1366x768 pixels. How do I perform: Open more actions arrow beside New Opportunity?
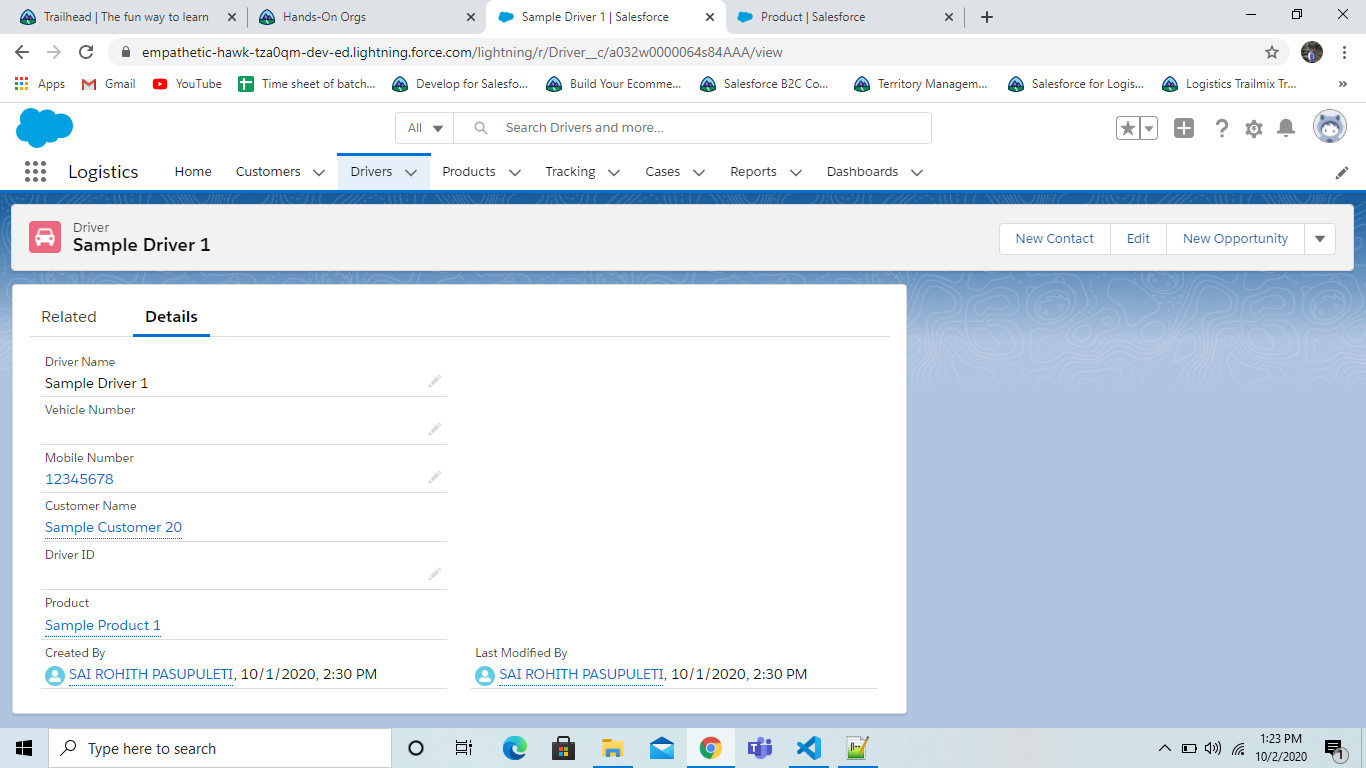point(1319,238)
